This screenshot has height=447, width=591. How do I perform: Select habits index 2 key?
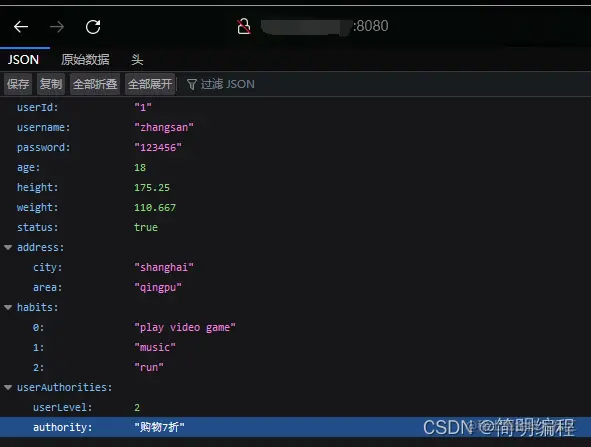[x=38, y=367]
